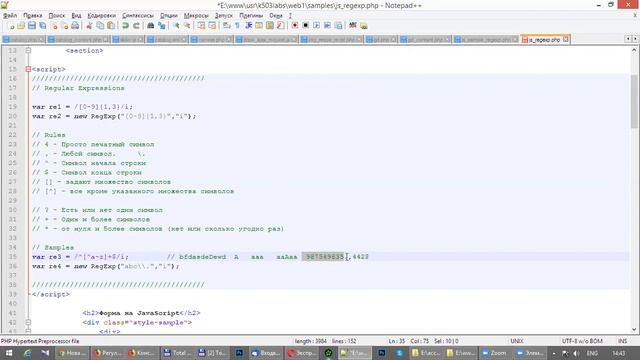Open Windows Start button

tap(9, 353)
